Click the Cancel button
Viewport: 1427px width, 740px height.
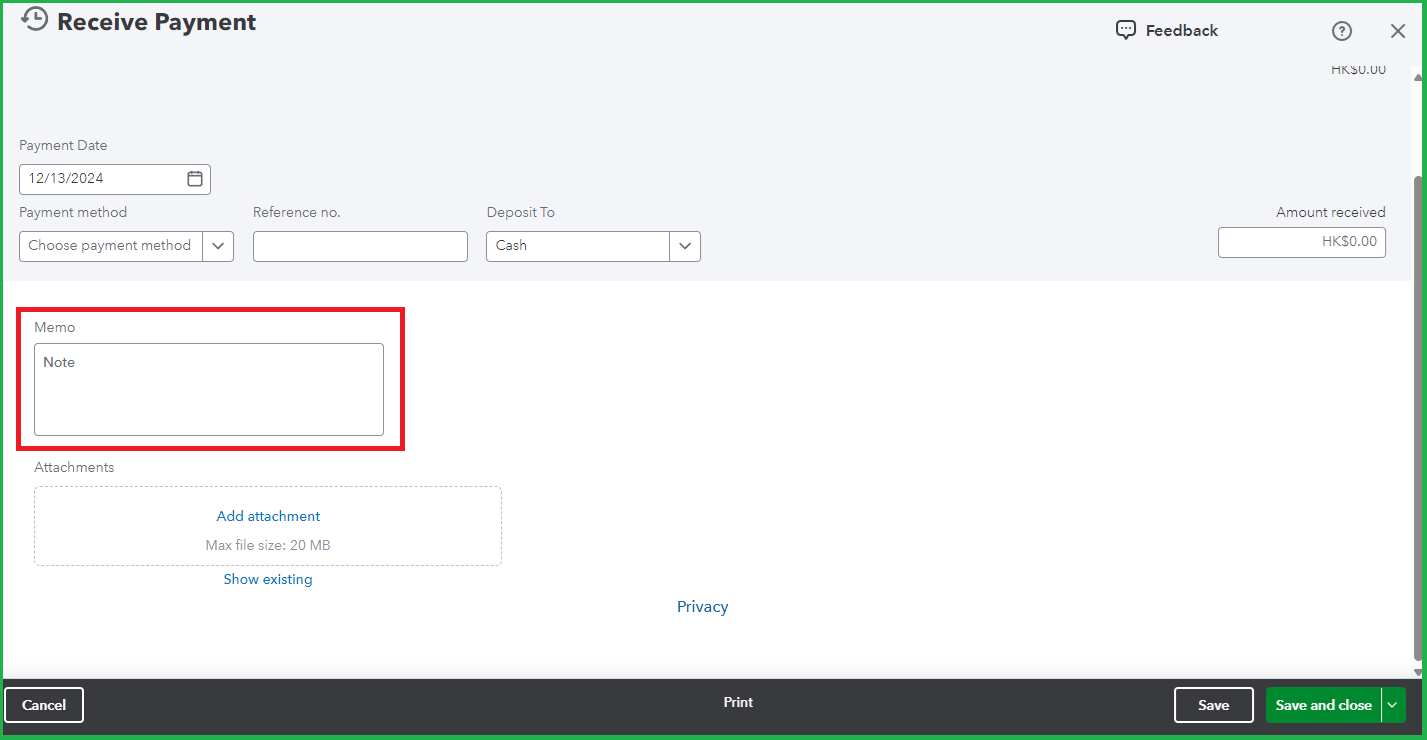coord(44,705)
